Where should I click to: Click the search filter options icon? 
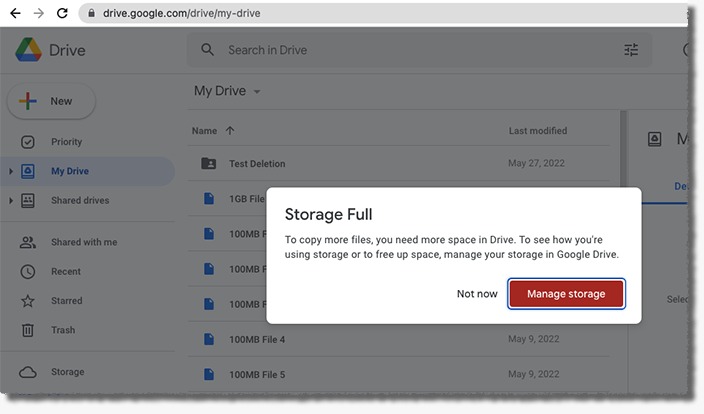pyautogui.click(x=631, y=50)
